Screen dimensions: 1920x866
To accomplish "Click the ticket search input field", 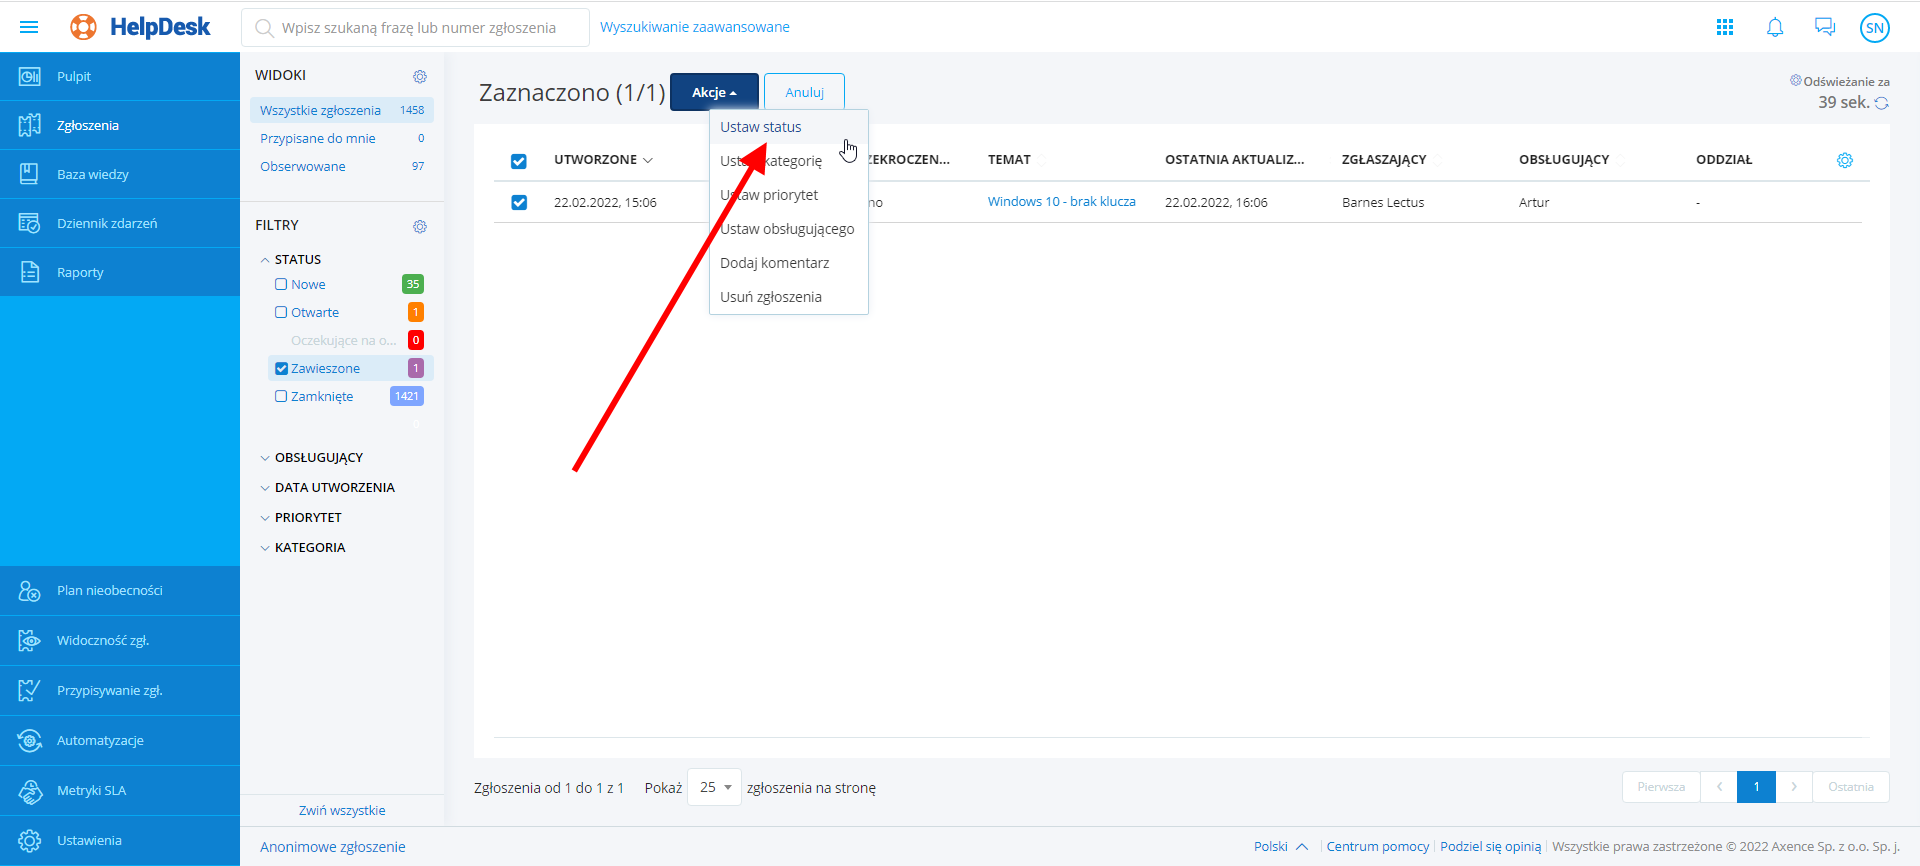I will click(x=420, y=27).
